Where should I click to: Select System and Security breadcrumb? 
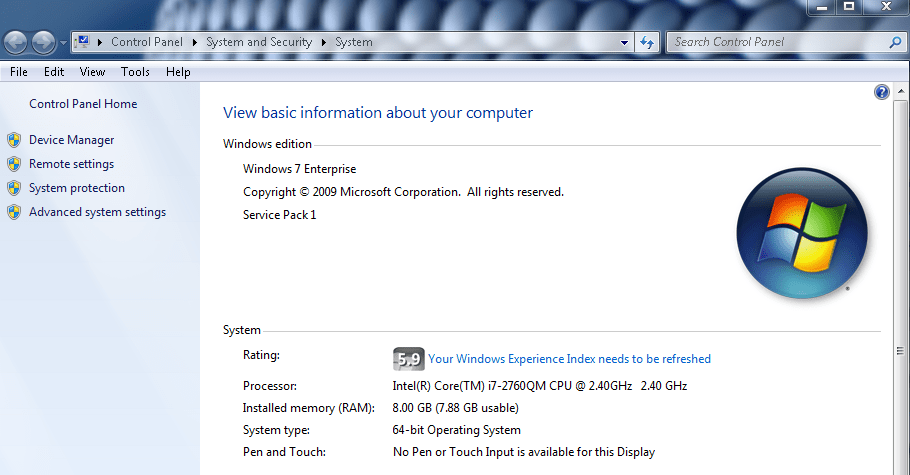coord(259,42)
